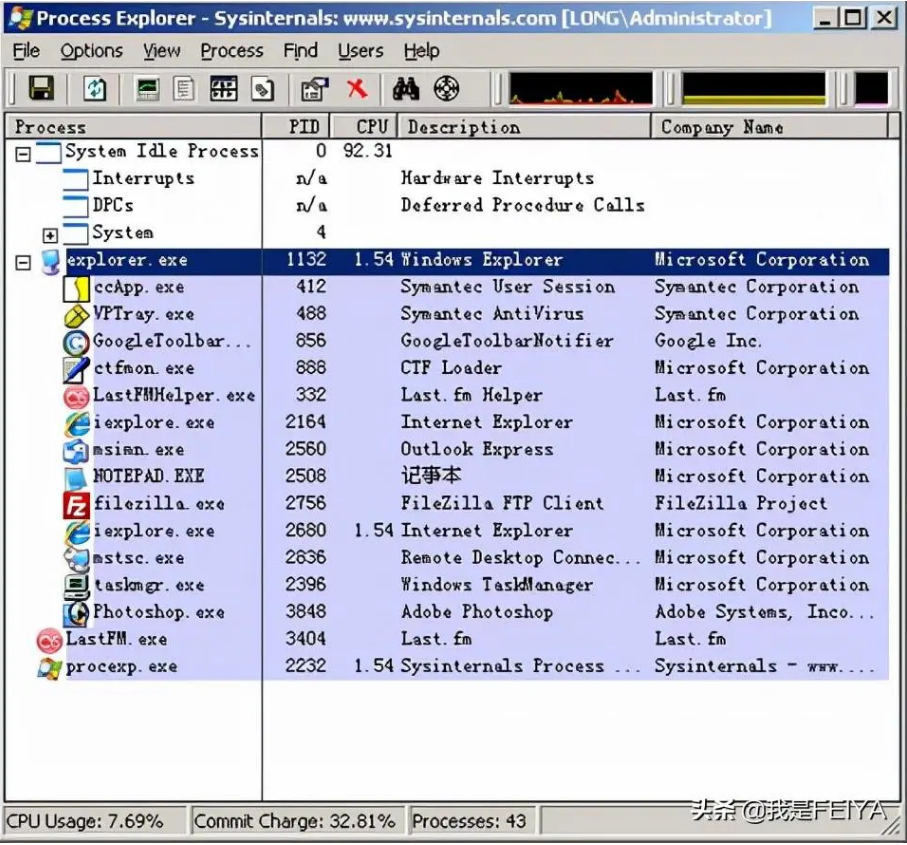Viewport: 907px width, 845px height.
Task: Click the Photoshop.exe process icon
Action: (x=77, y=612)
